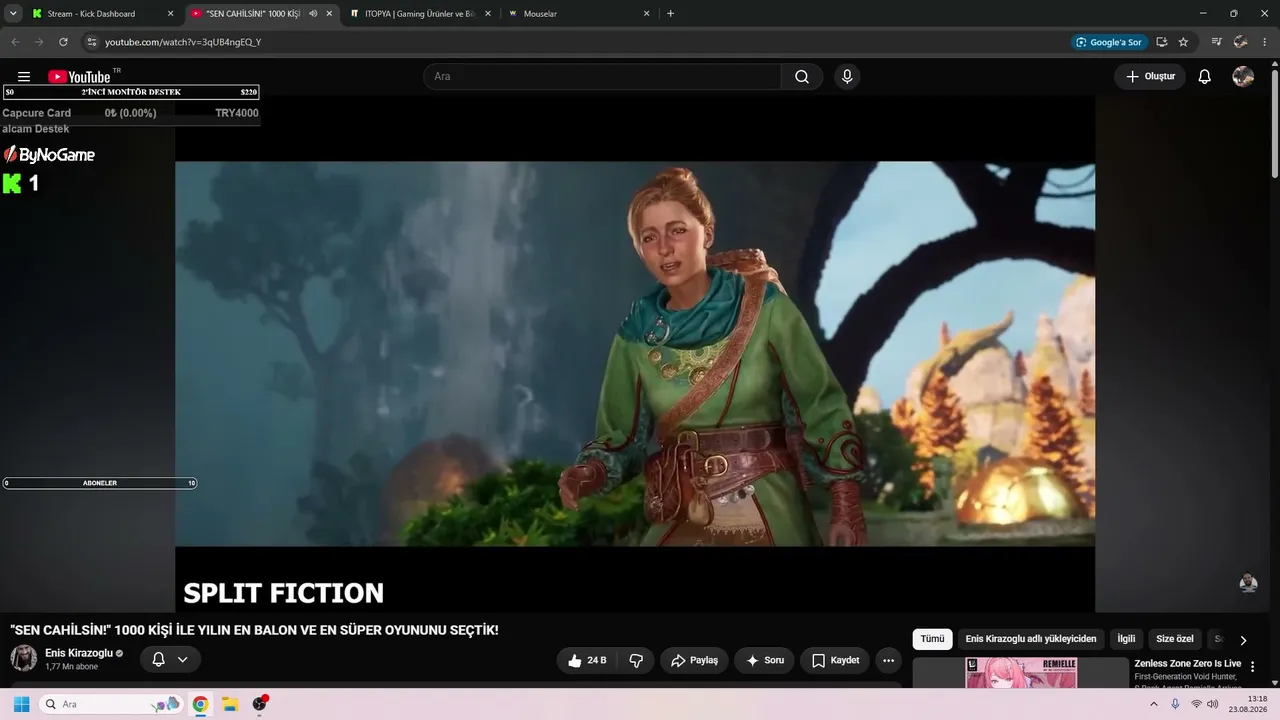
Task: Focus the YouTube Ara search field
Action: [x=602, y=77]
